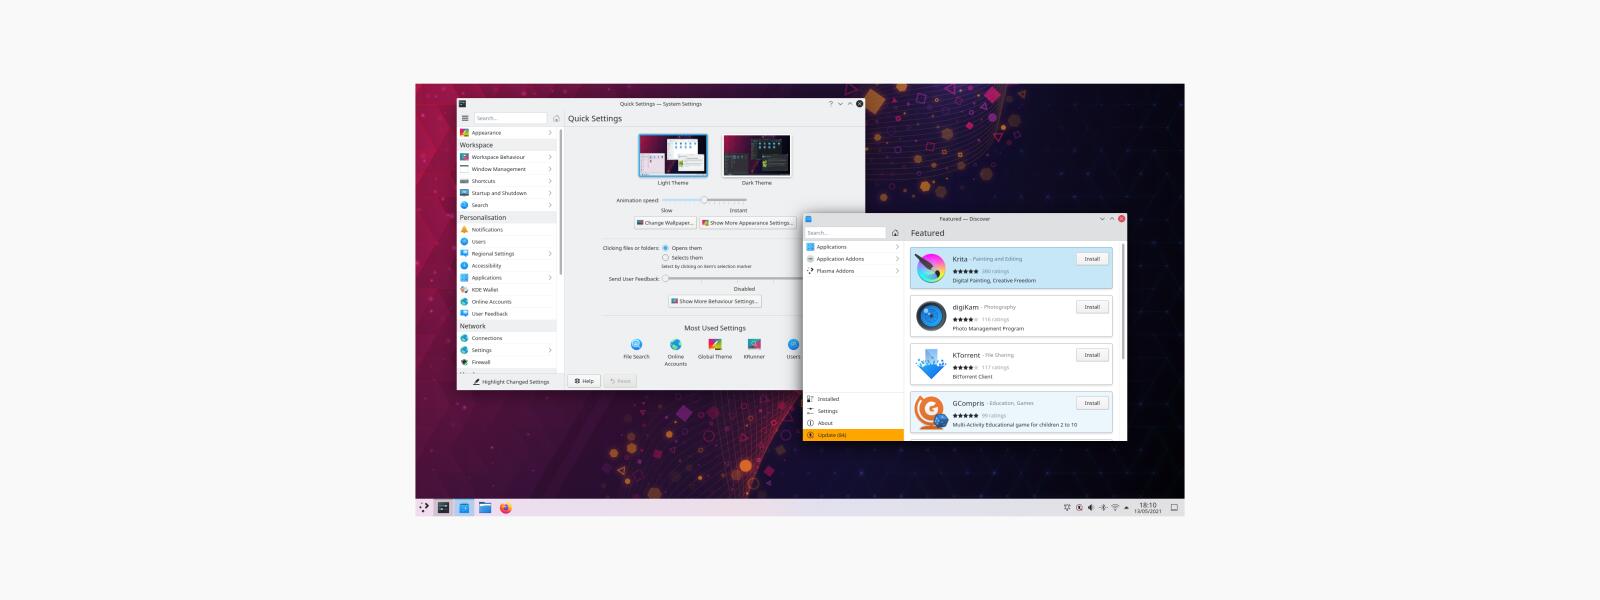1600x600 pixels.
Task: Click the Global Theme icon in Most Used
Action: [x=715, y=345]
